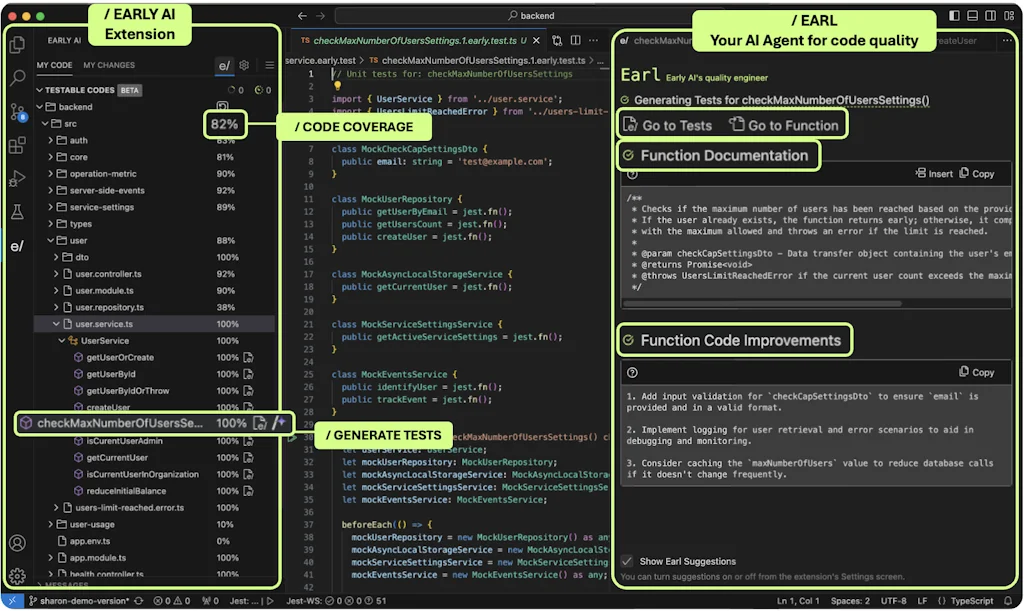Open Explorer at the top of activity bar
Image resolution: width=1024 pixels, height=611 pixels.
click(16, 44)
